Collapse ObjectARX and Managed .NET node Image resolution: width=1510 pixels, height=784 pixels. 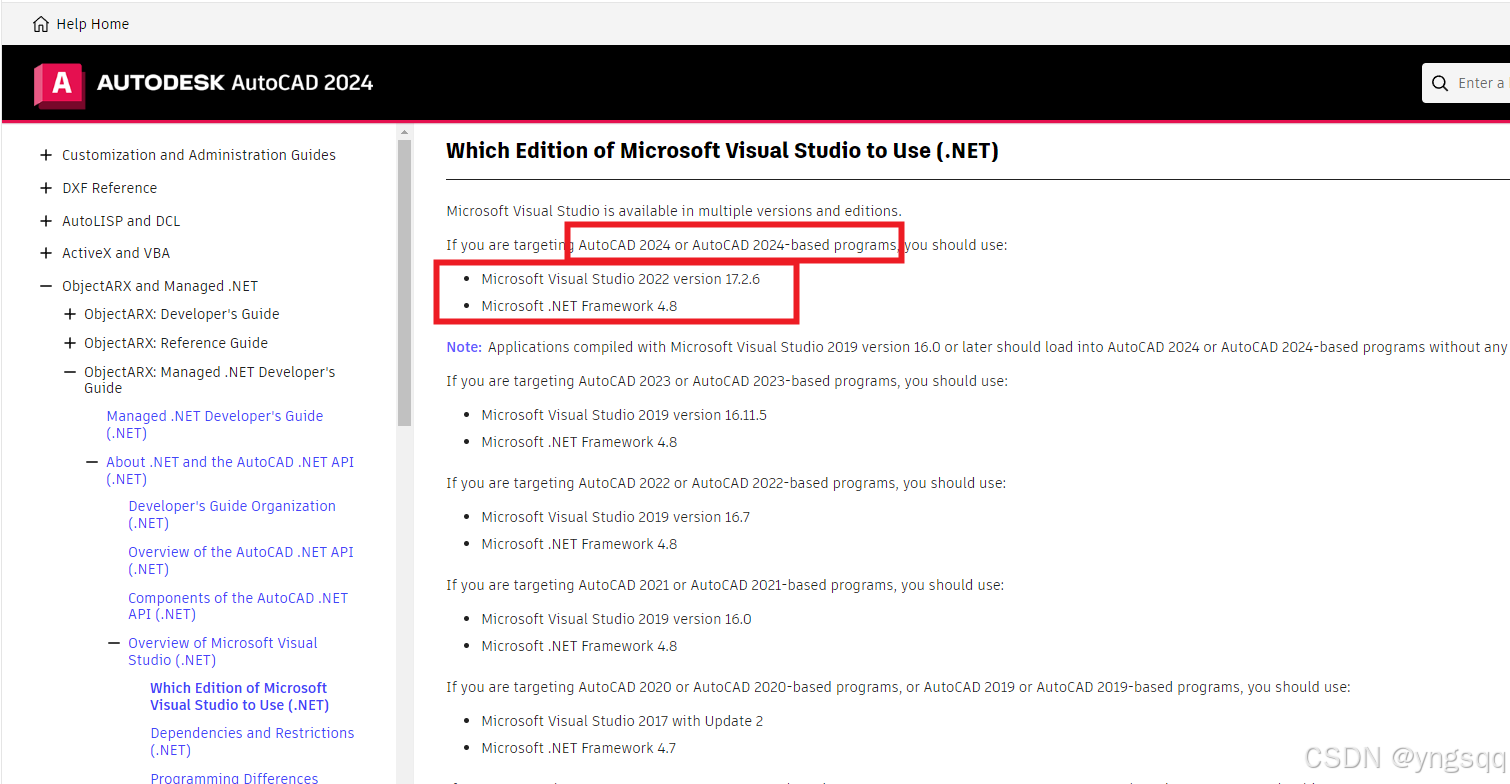coord(46,286)
